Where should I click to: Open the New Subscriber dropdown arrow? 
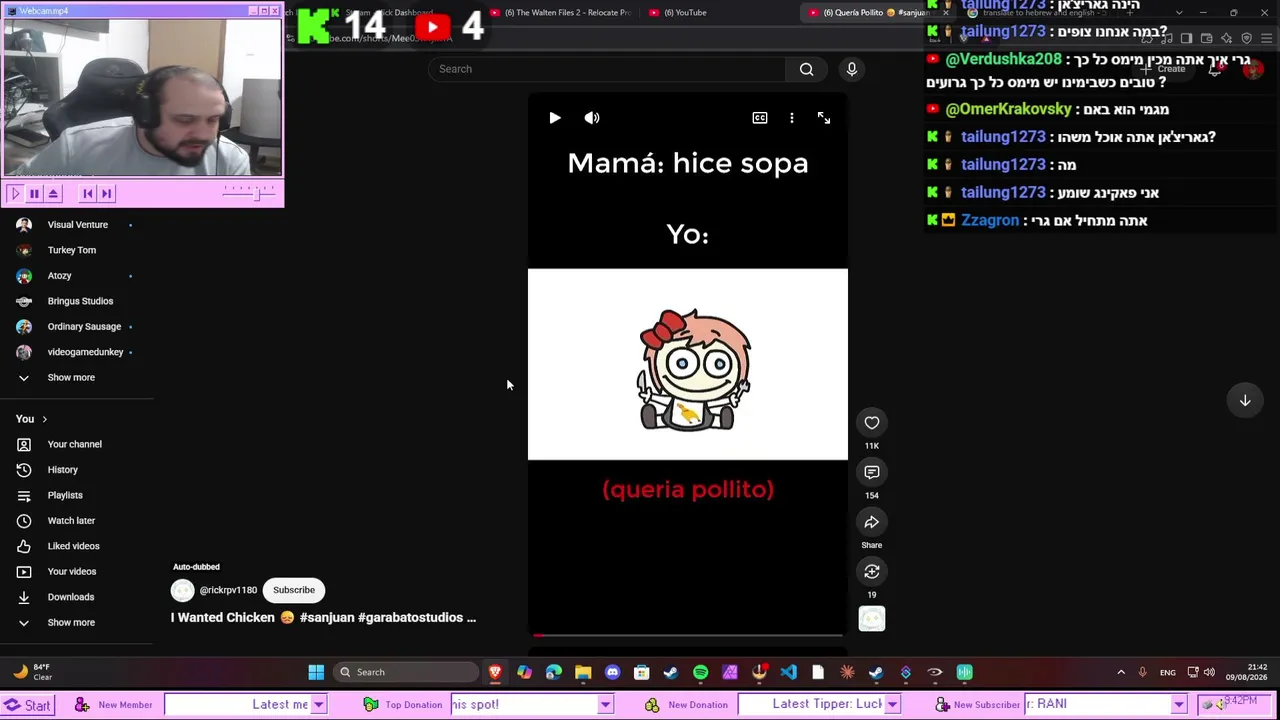(1179, 705)
